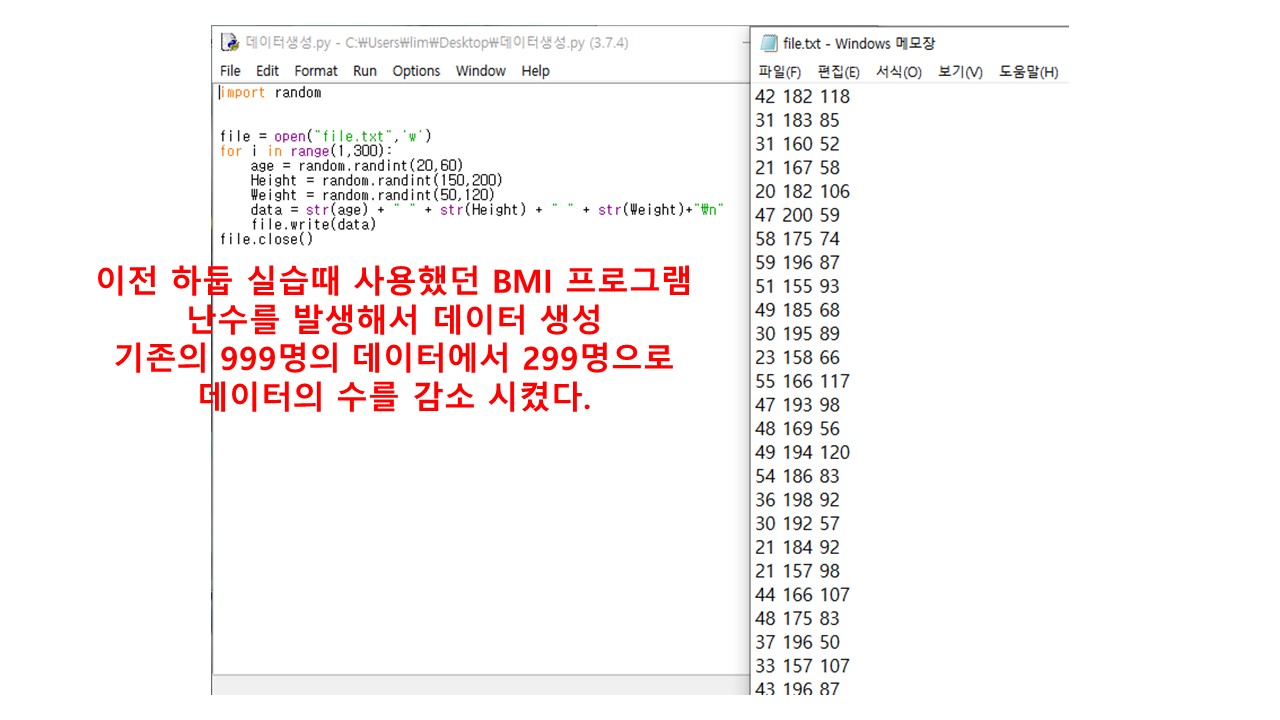Click Notepad row '31 183 85'
The width and height of the screenshot is (1280, 720).
(x=797, y=120)
